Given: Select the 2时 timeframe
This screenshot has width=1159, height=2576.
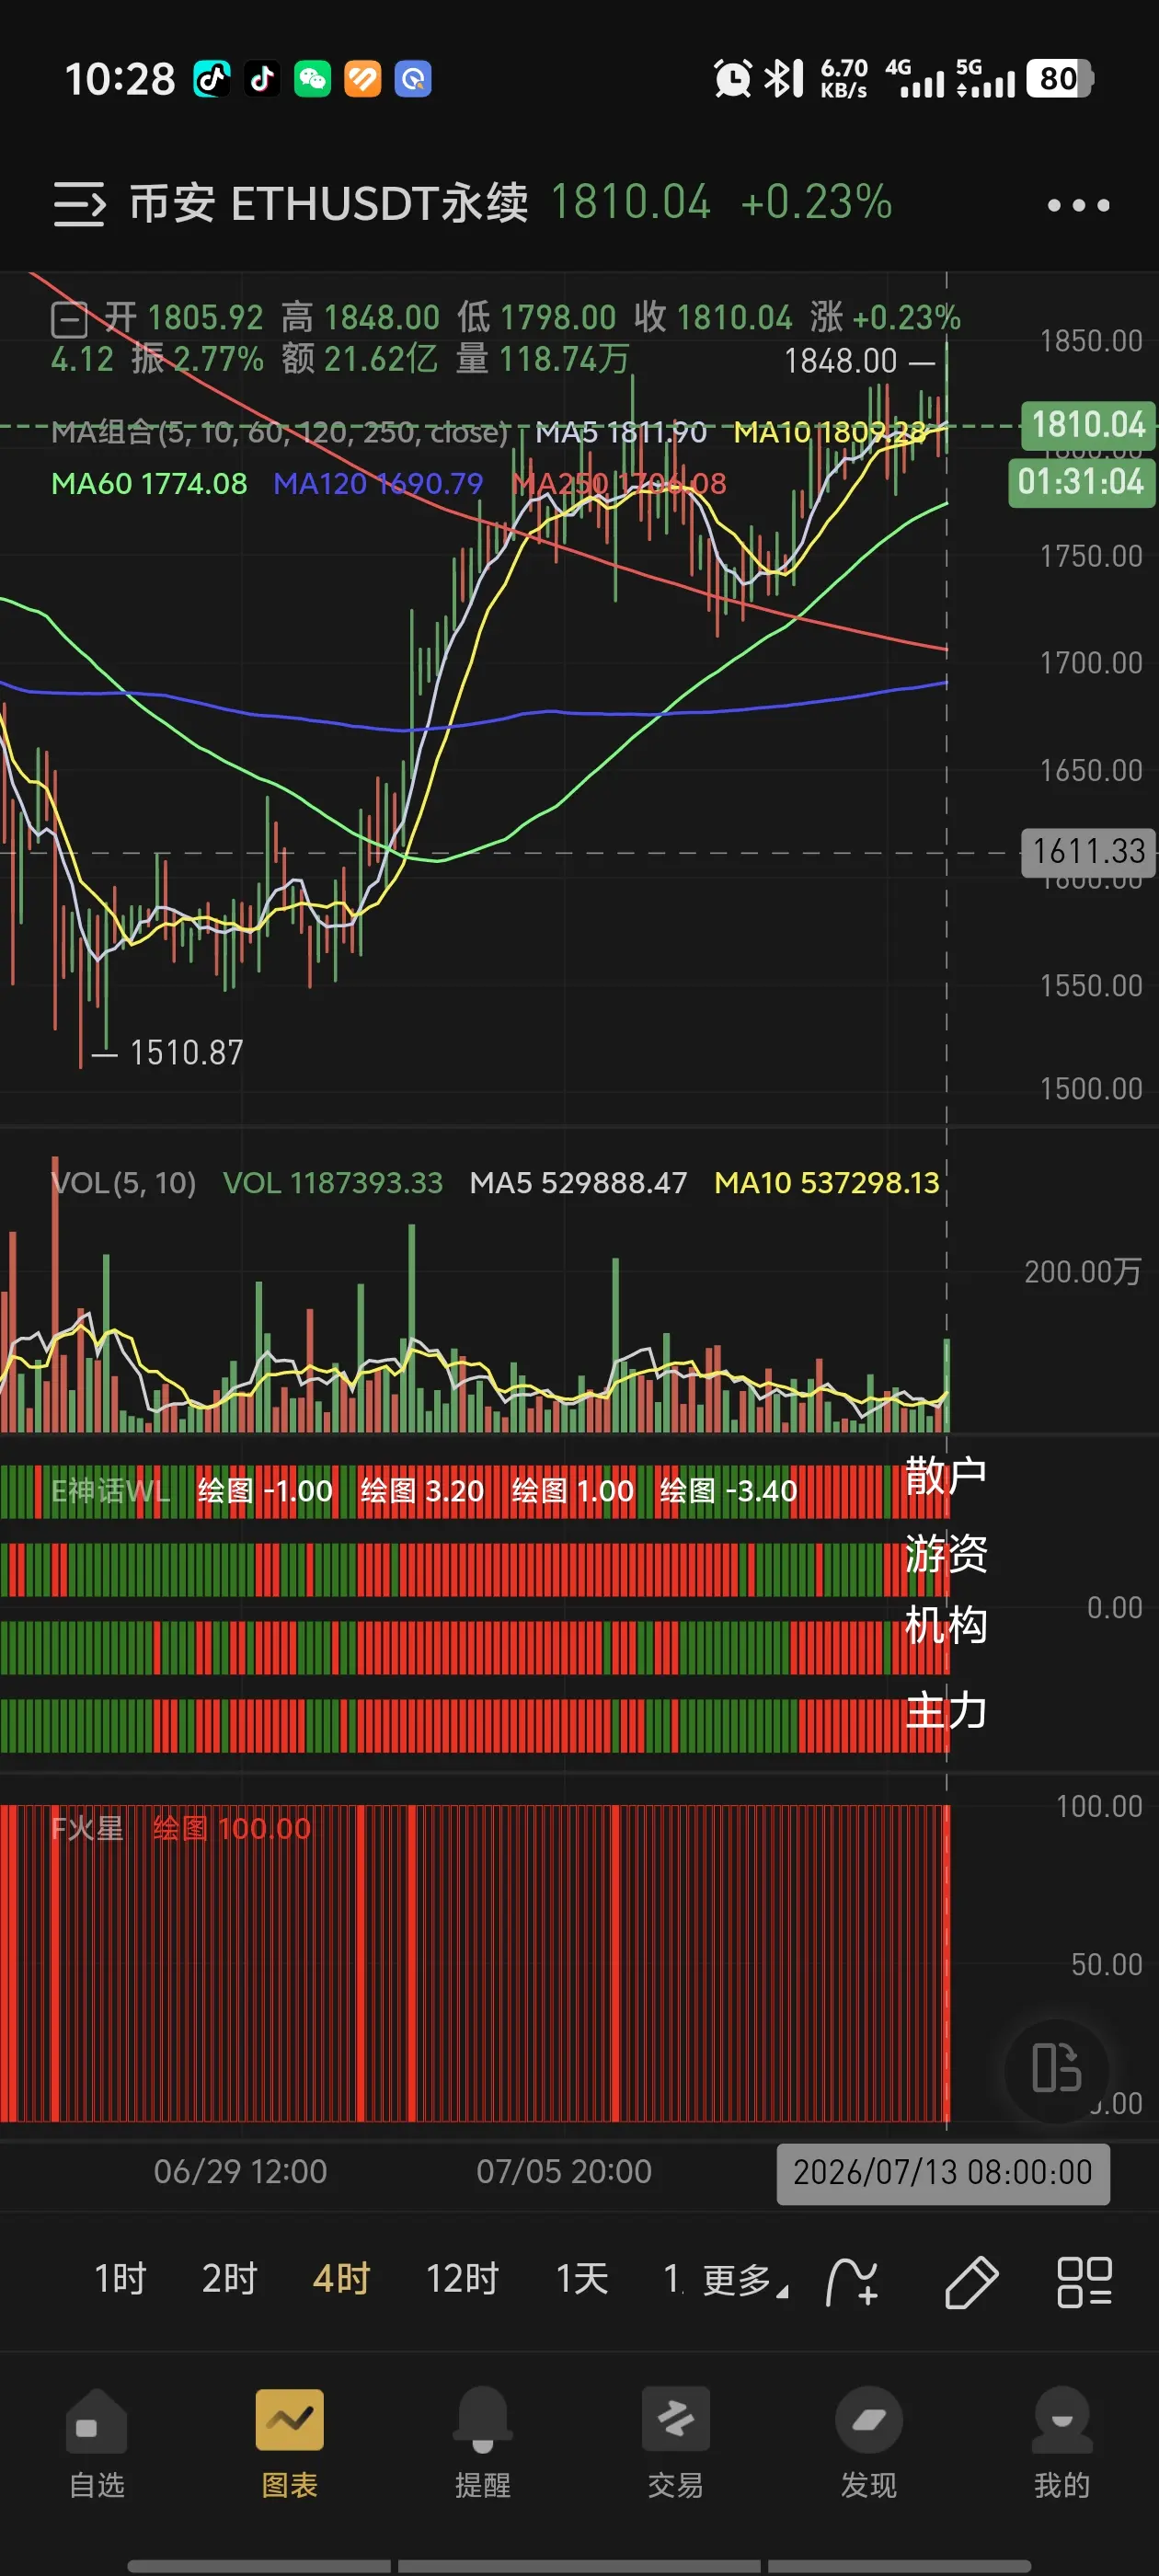Looking at the screenshot, I should [229, 2279].
